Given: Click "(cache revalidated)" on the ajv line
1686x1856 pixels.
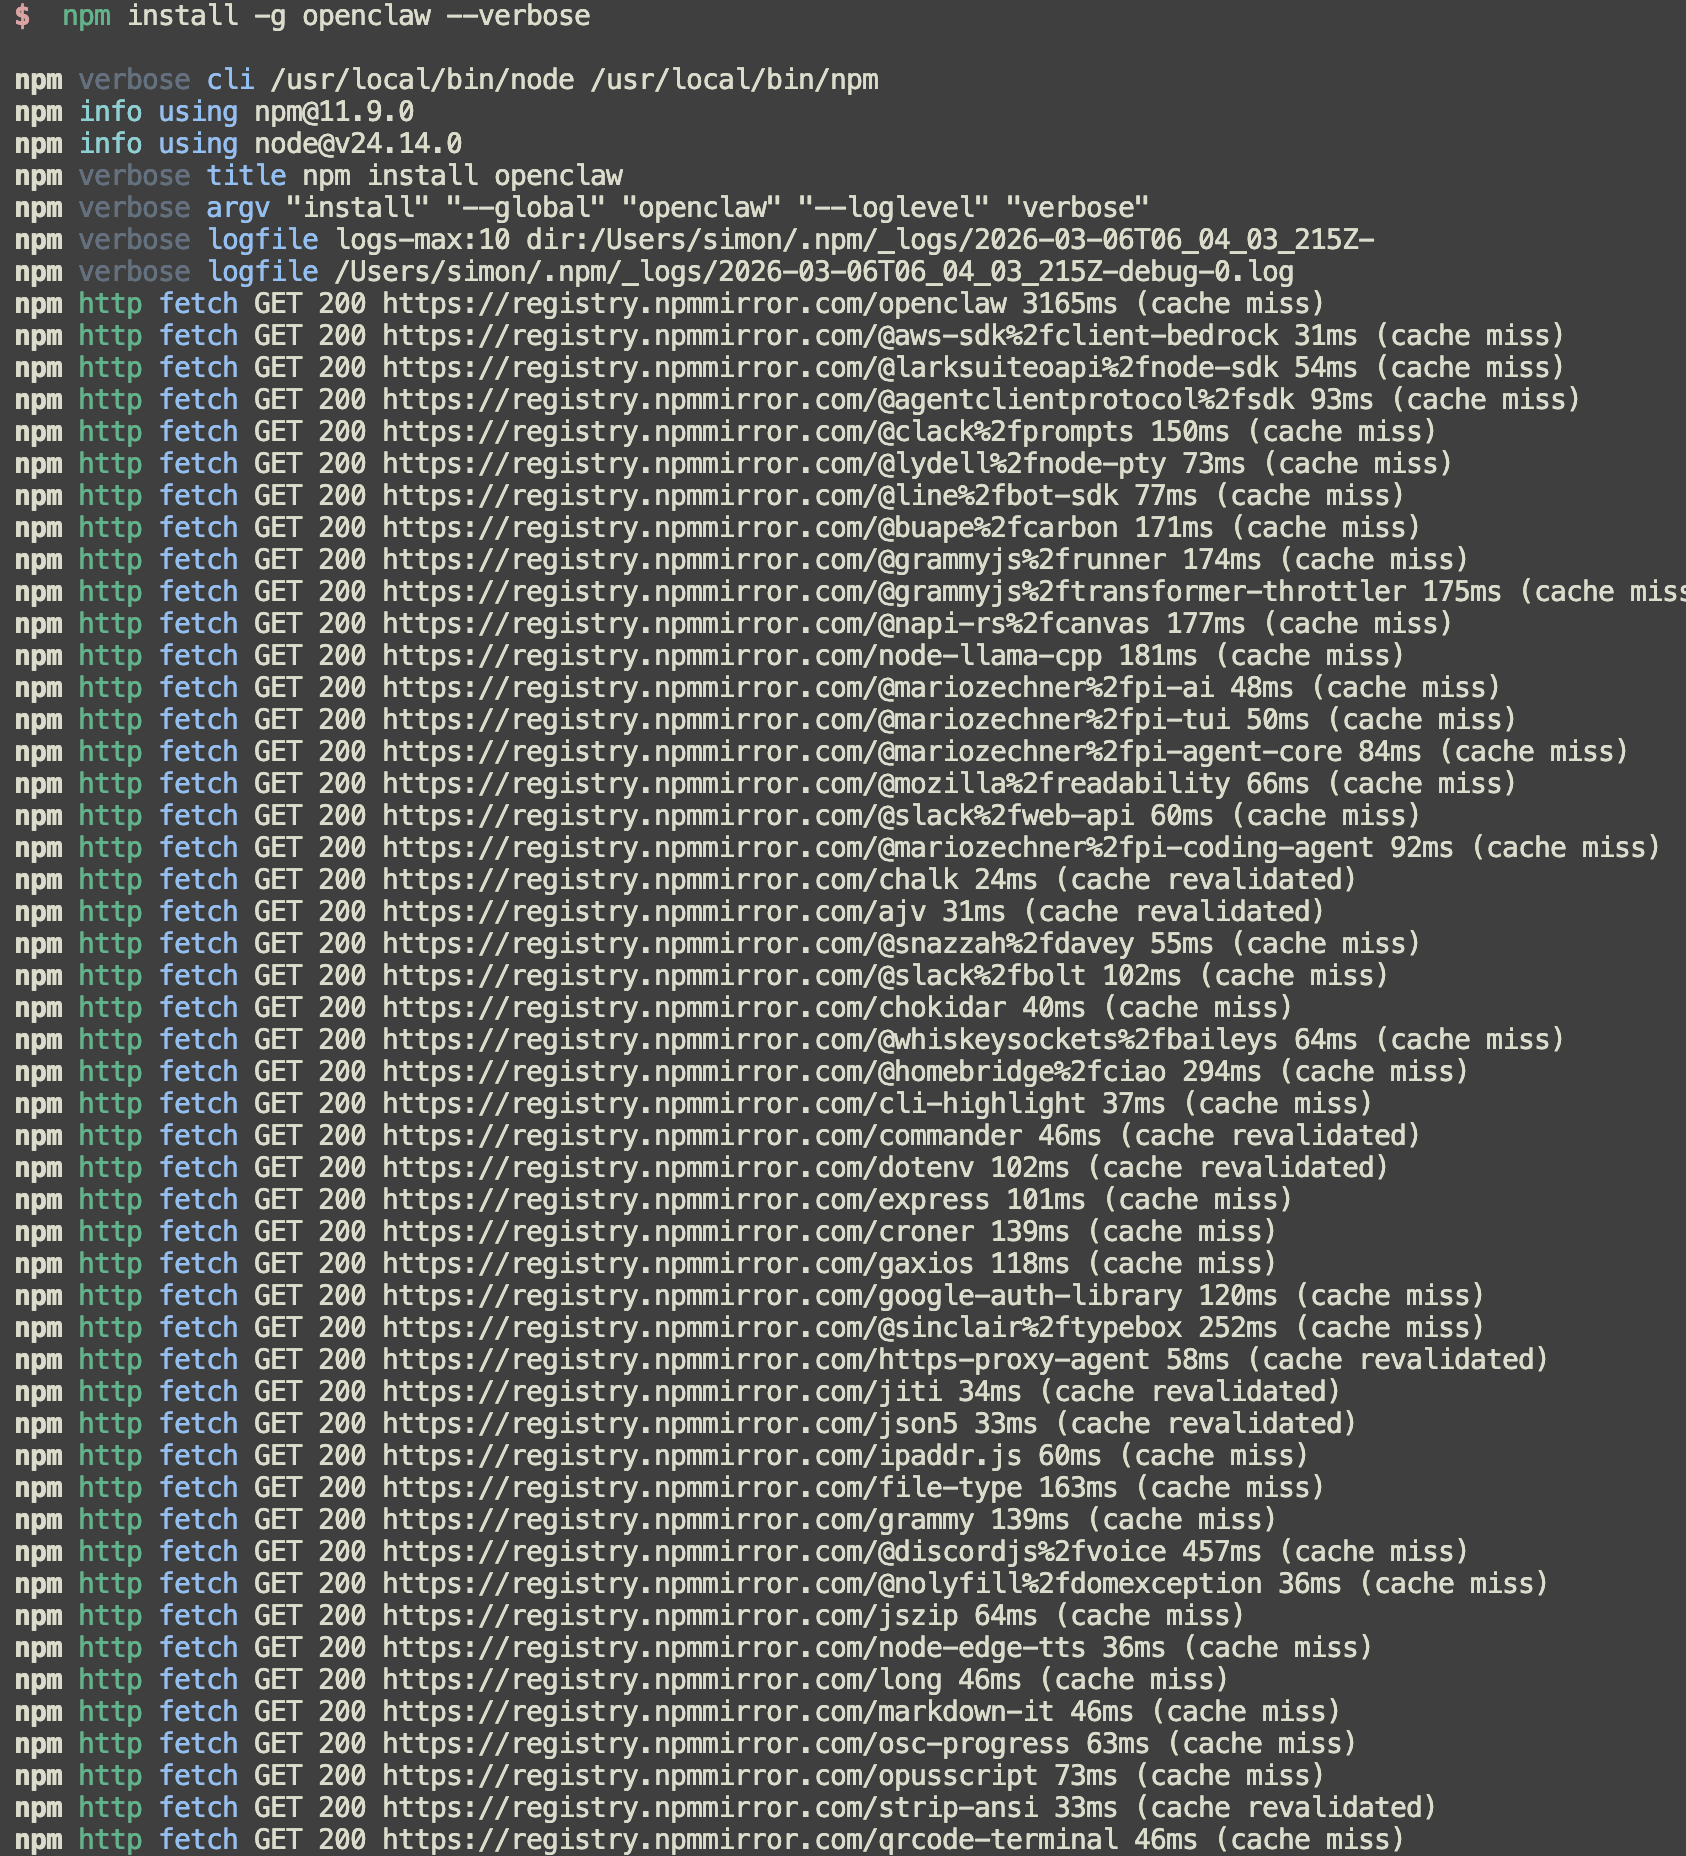Looking at the screenshot, I should coord(1175,912).
